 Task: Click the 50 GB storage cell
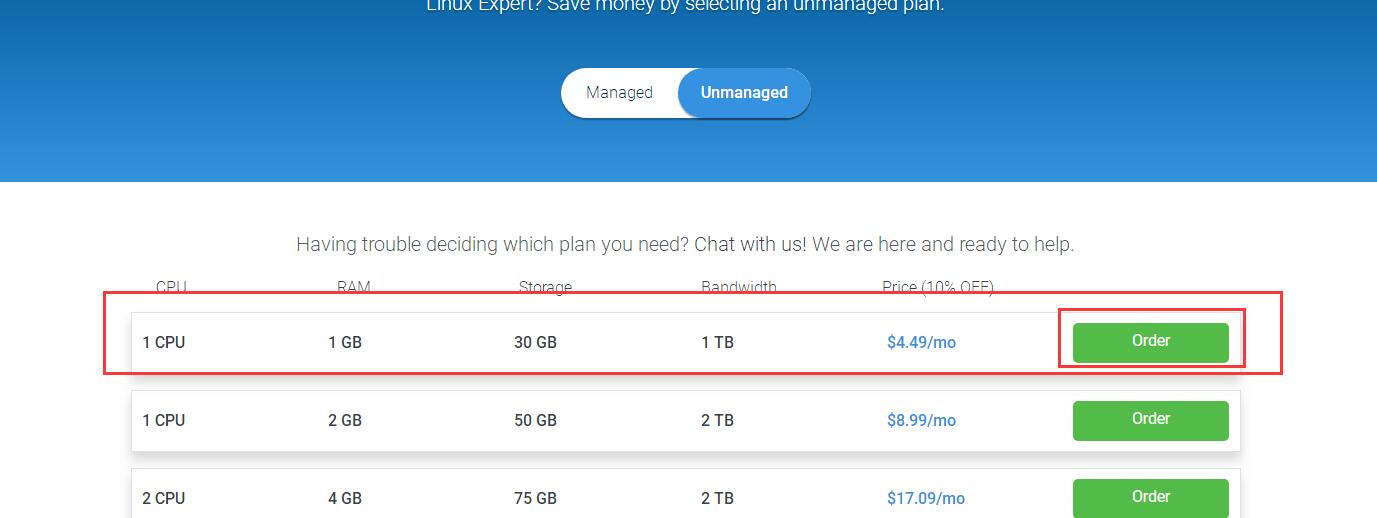(x=535, y=421)
